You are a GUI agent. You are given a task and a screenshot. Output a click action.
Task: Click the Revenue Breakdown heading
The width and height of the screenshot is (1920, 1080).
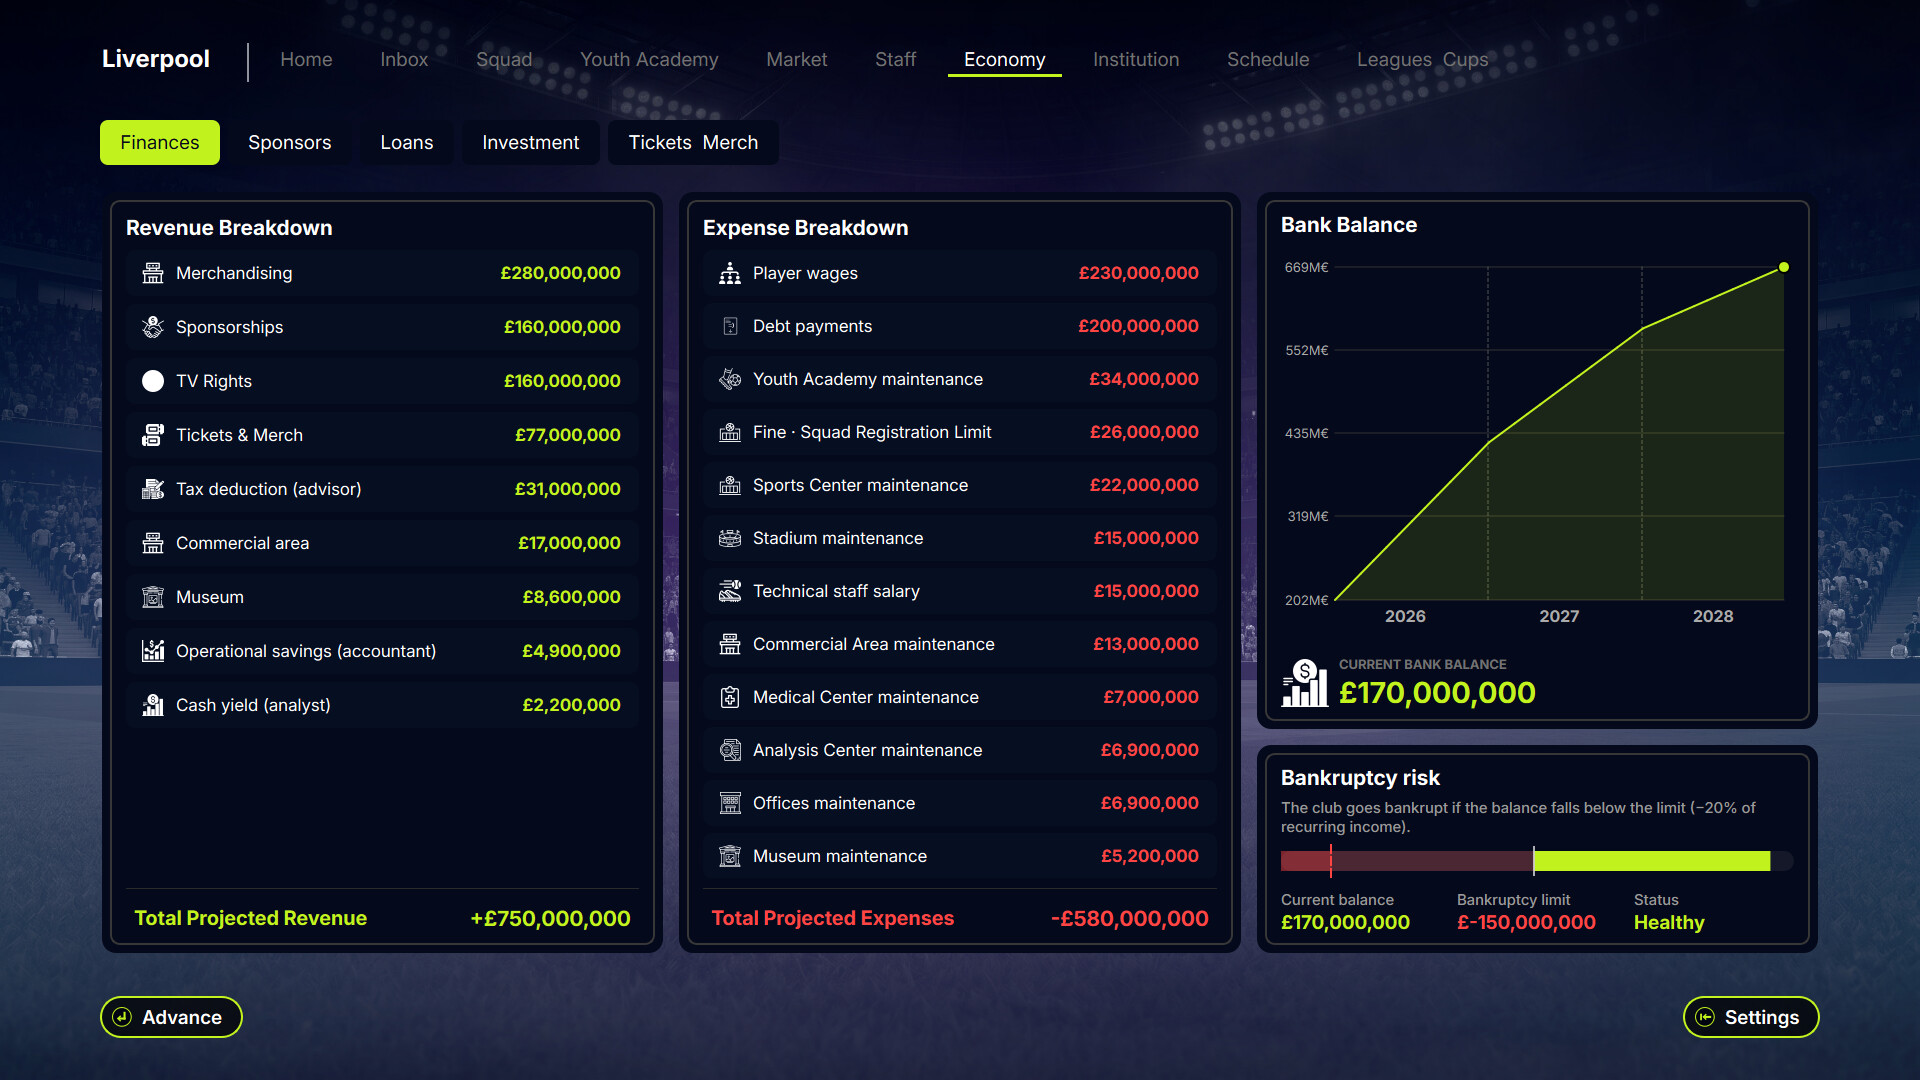[x=229, y=228]
